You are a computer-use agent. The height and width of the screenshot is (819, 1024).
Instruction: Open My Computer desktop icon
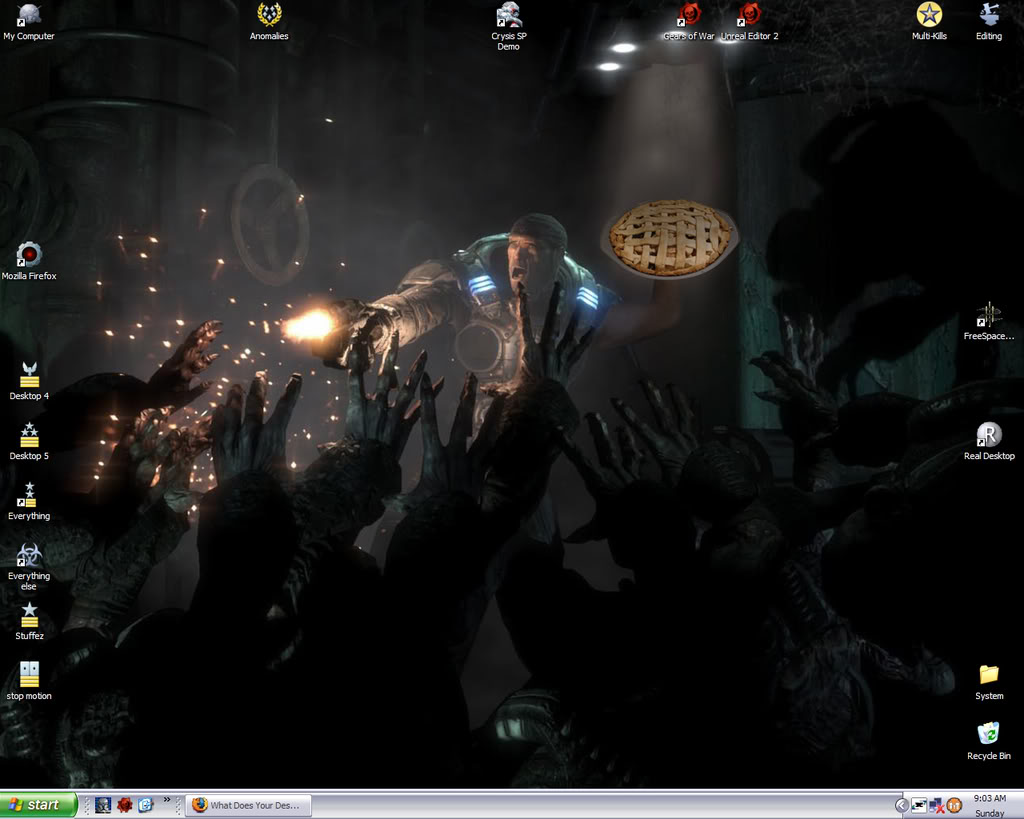[x=29, y=22]
